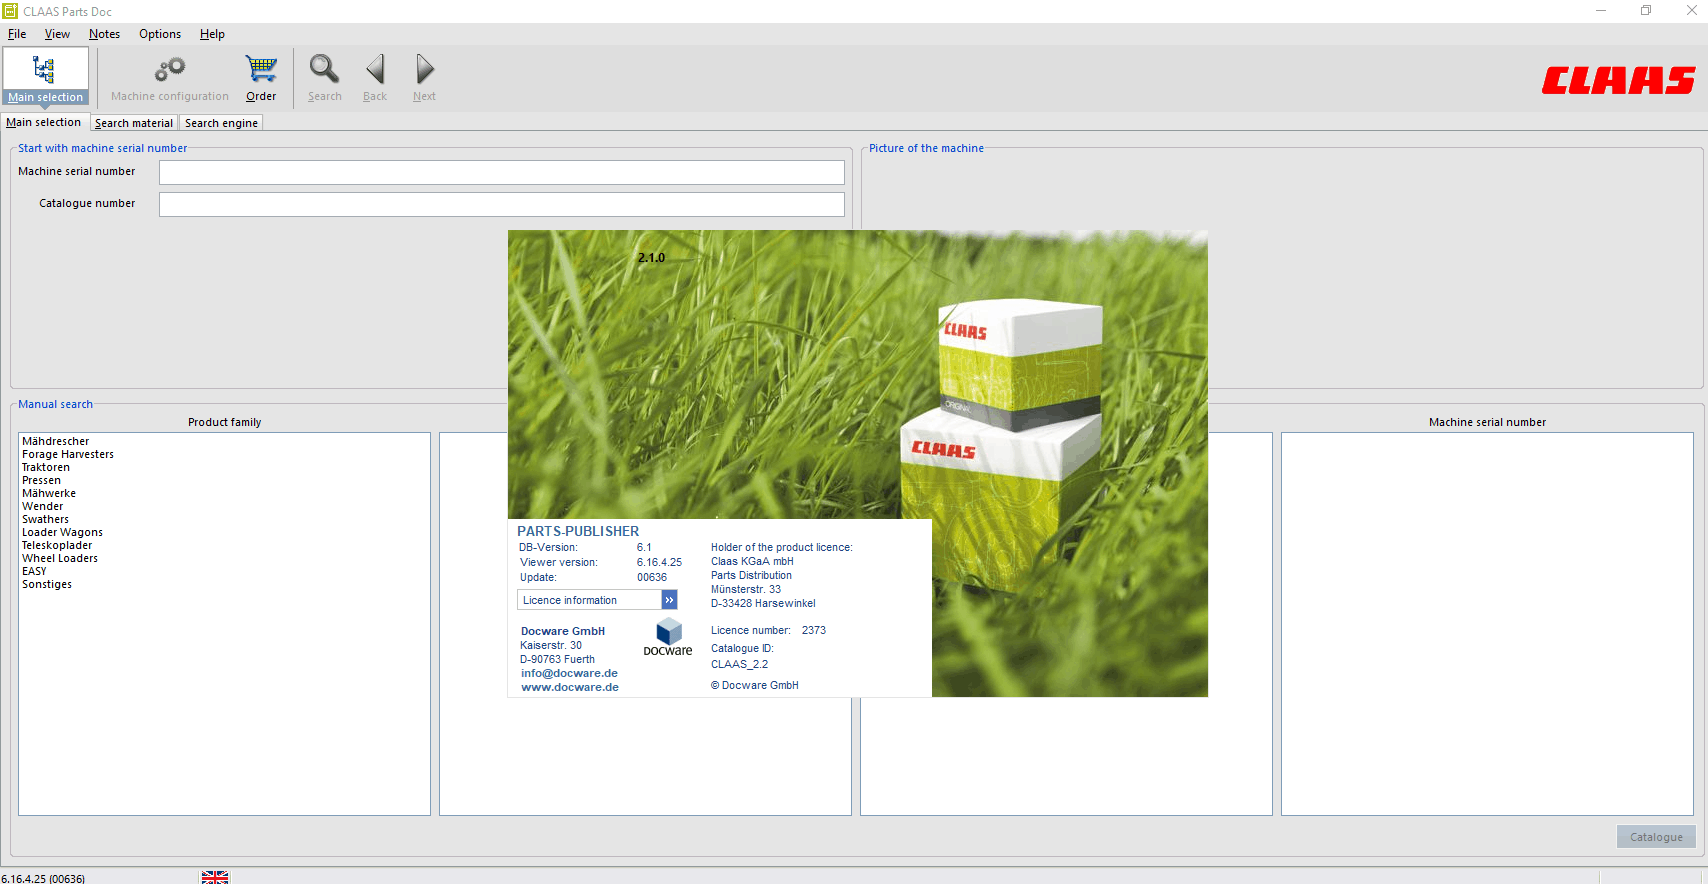
Task: Open the File menu
Action: click(17, 34)
